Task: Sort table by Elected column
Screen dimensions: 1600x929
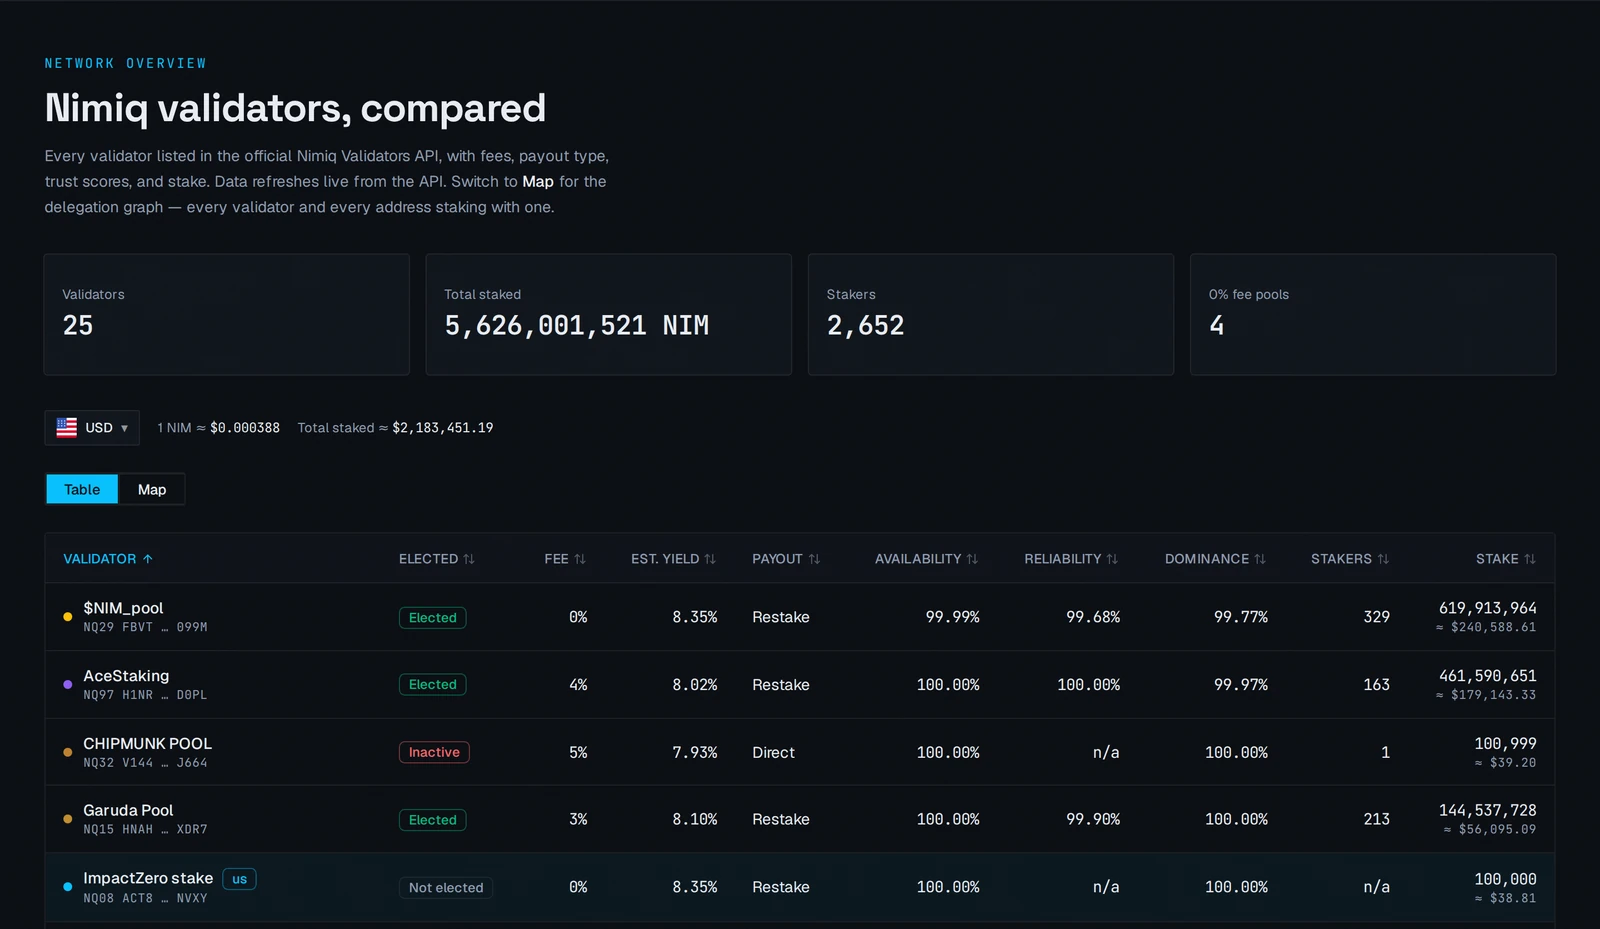Action: click(436, 559)
